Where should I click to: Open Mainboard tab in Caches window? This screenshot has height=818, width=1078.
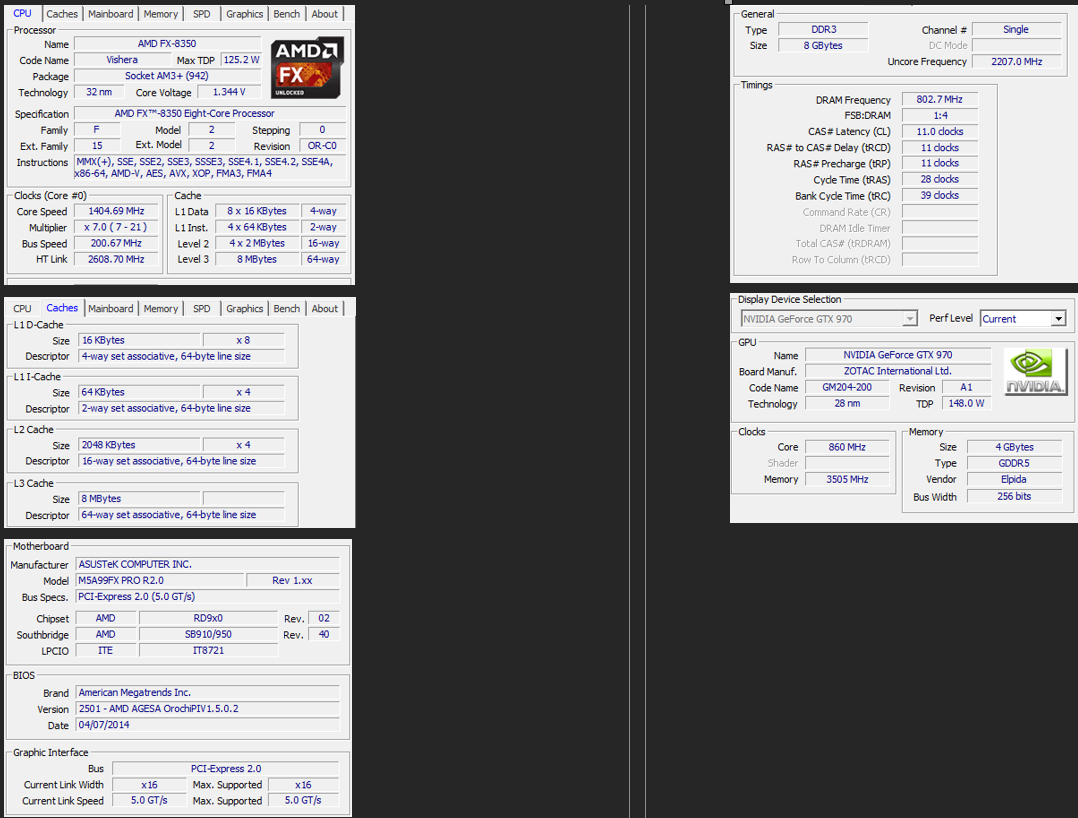111,309
